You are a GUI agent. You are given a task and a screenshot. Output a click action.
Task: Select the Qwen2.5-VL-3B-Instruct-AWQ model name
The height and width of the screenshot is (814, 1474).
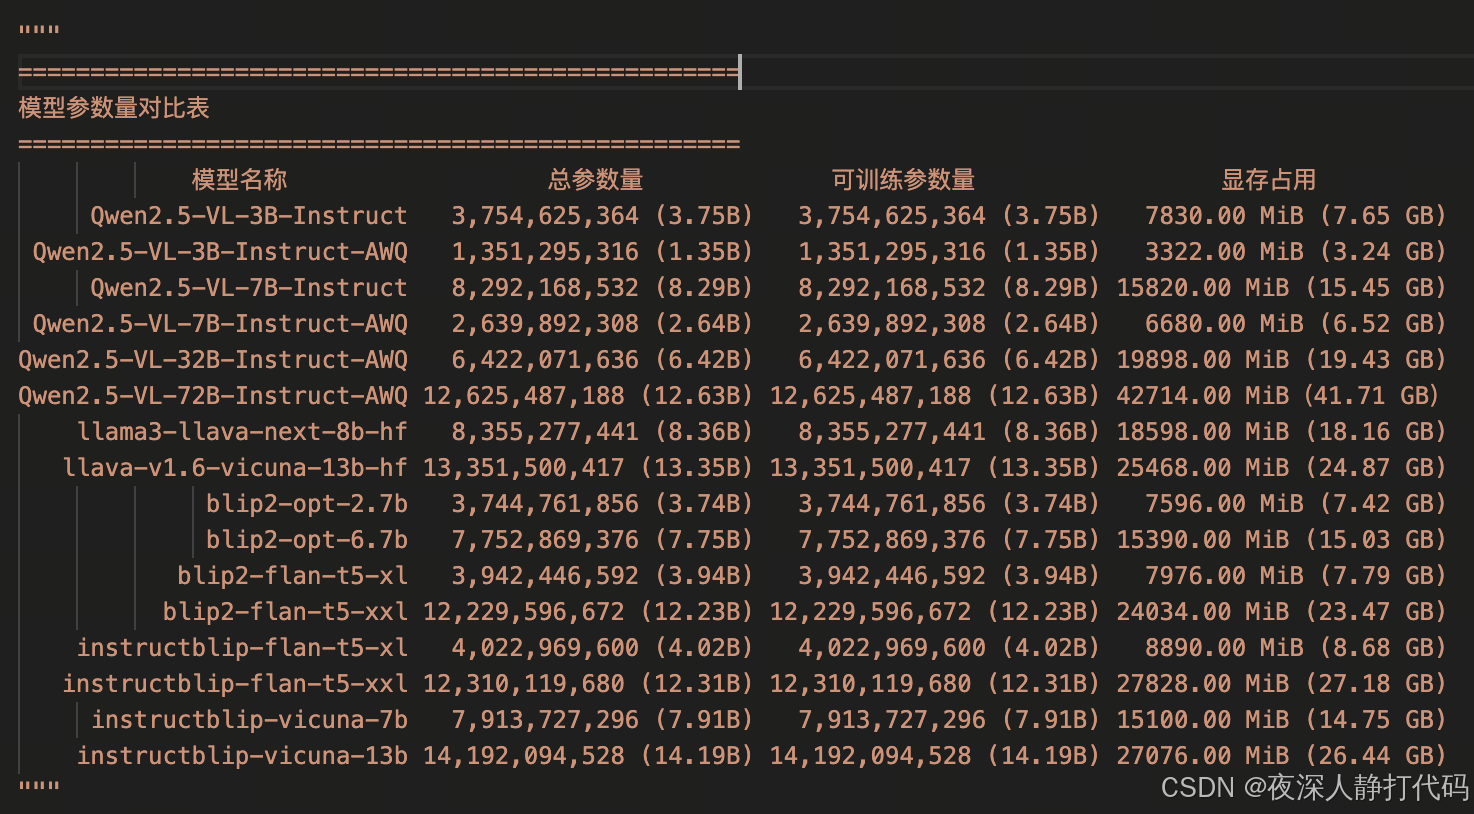point(220,252)
